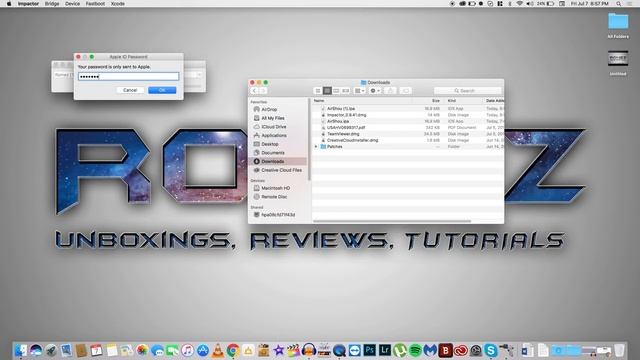Open Launchpad from the Dock
Viewport: 640px width, 360px height.
[x=51, y=350]
